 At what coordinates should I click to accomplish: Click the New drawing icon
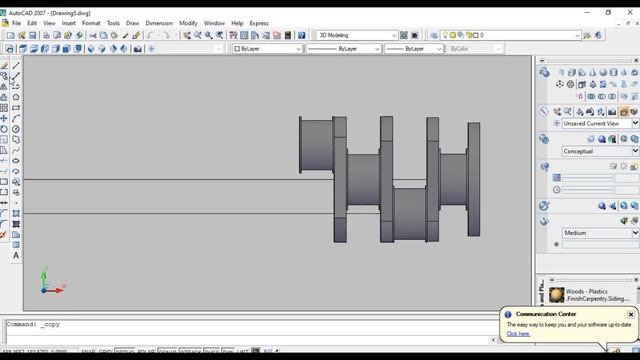[11, 36]
